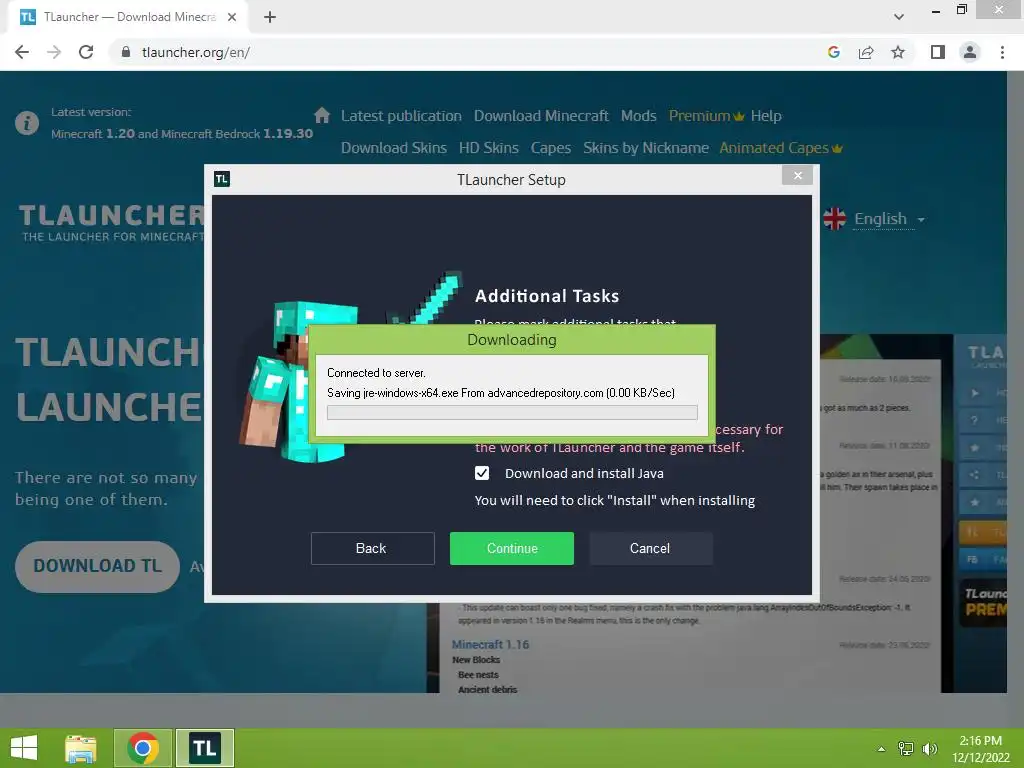Open the Help menu item
1024x768 pixels.
point(766,116)
